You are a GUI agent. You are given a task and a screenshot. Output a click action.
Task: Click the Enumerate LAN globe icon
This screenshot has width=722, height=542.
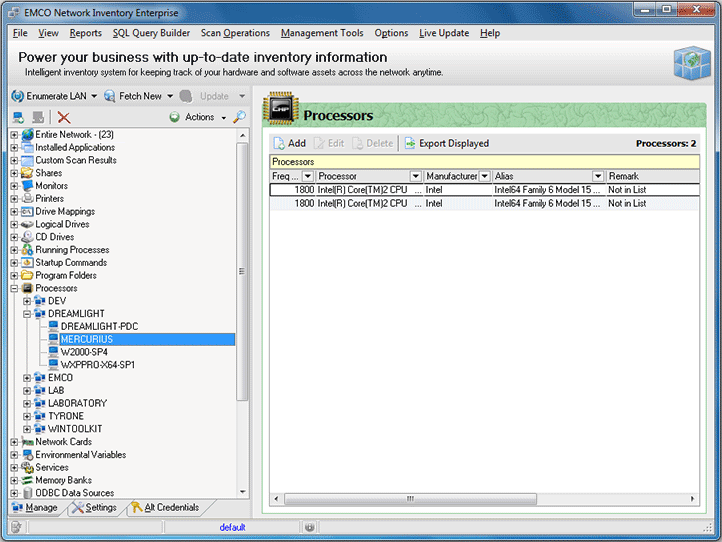pyautogui.click(x=18, y=96)
